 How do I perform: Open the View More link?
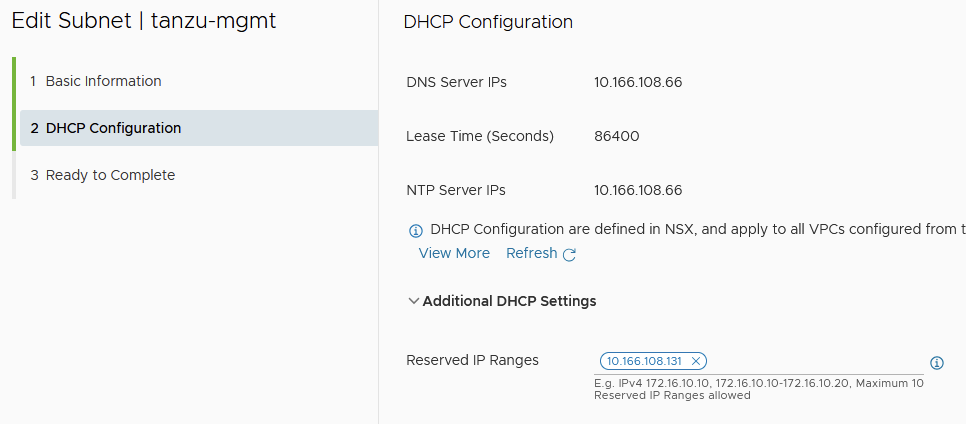(454, 253)
